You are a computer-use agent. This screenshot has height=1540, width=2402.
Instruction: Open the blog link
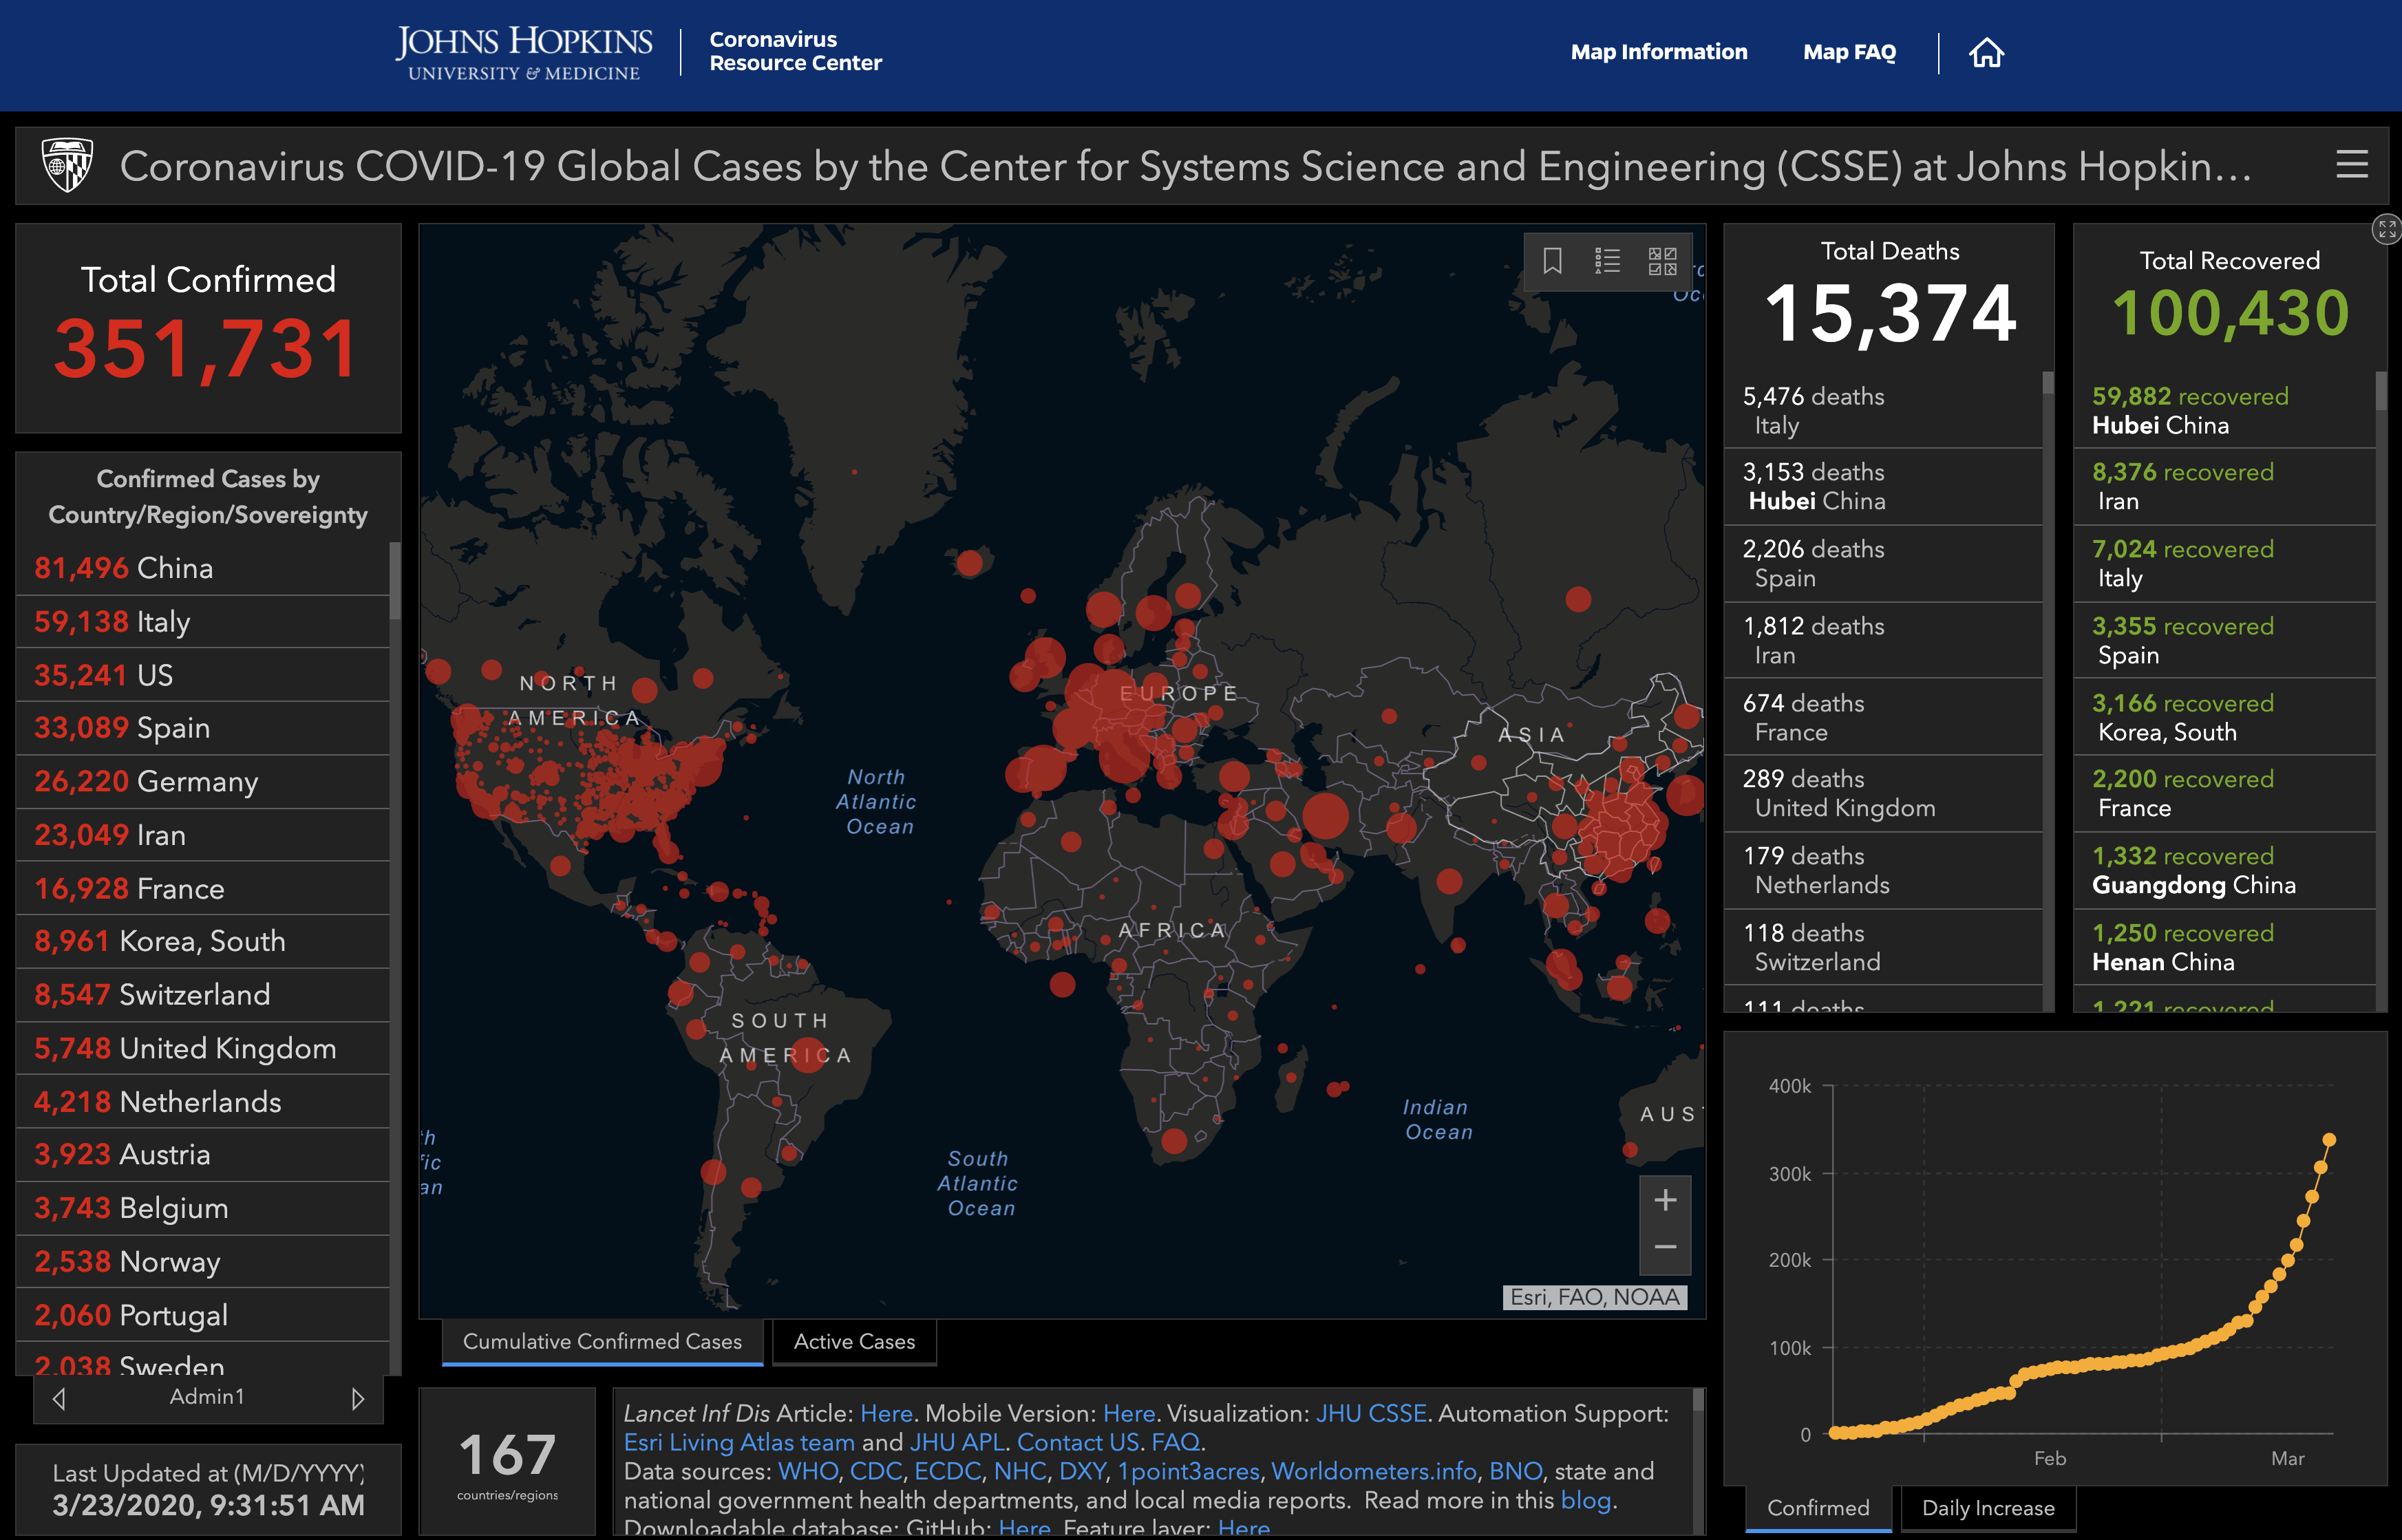click(x=1586, y=1500)
